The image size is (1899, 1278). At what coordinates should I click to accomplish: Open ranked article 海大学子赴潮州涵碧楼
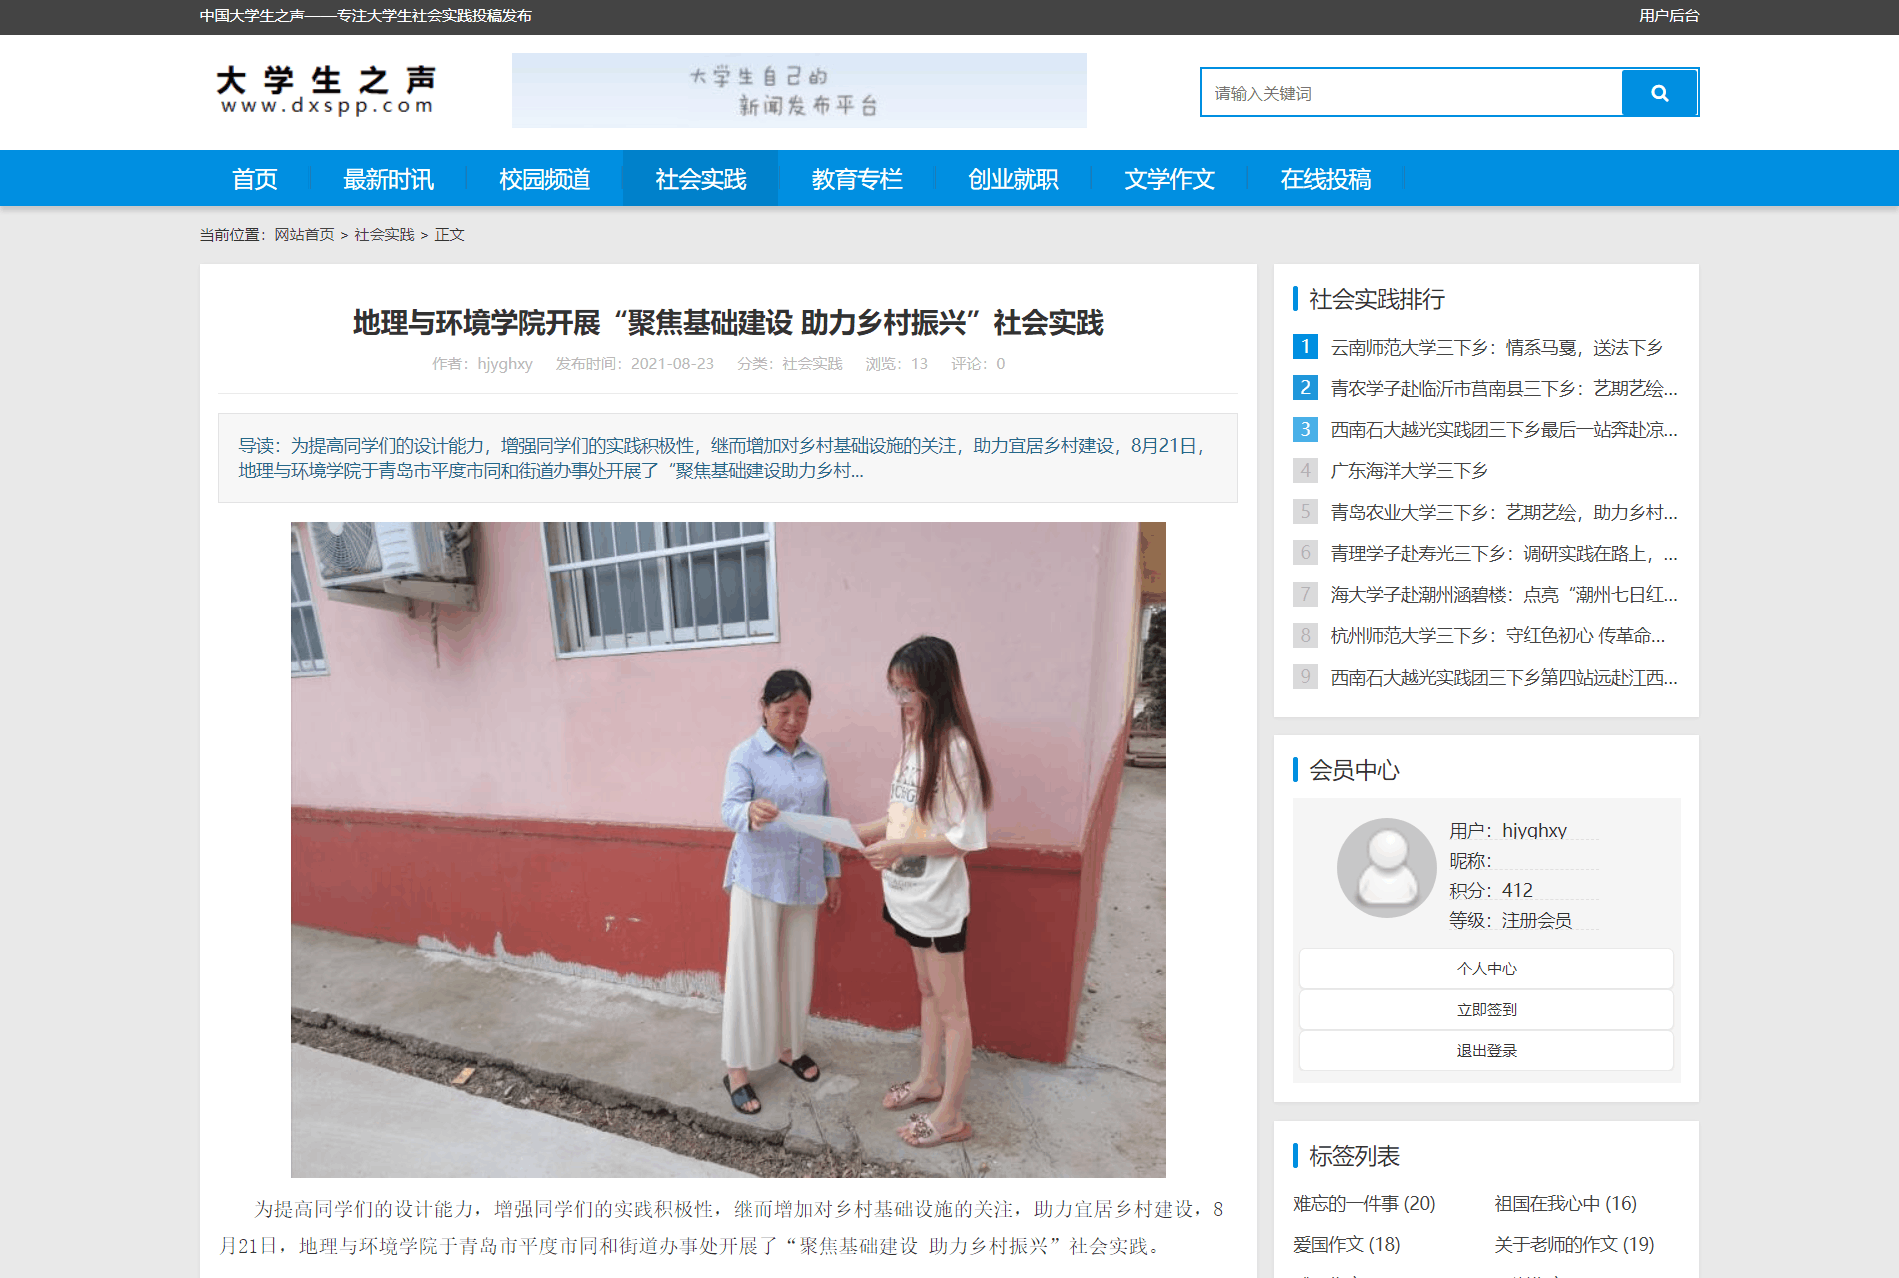(x=1503, y=594)
